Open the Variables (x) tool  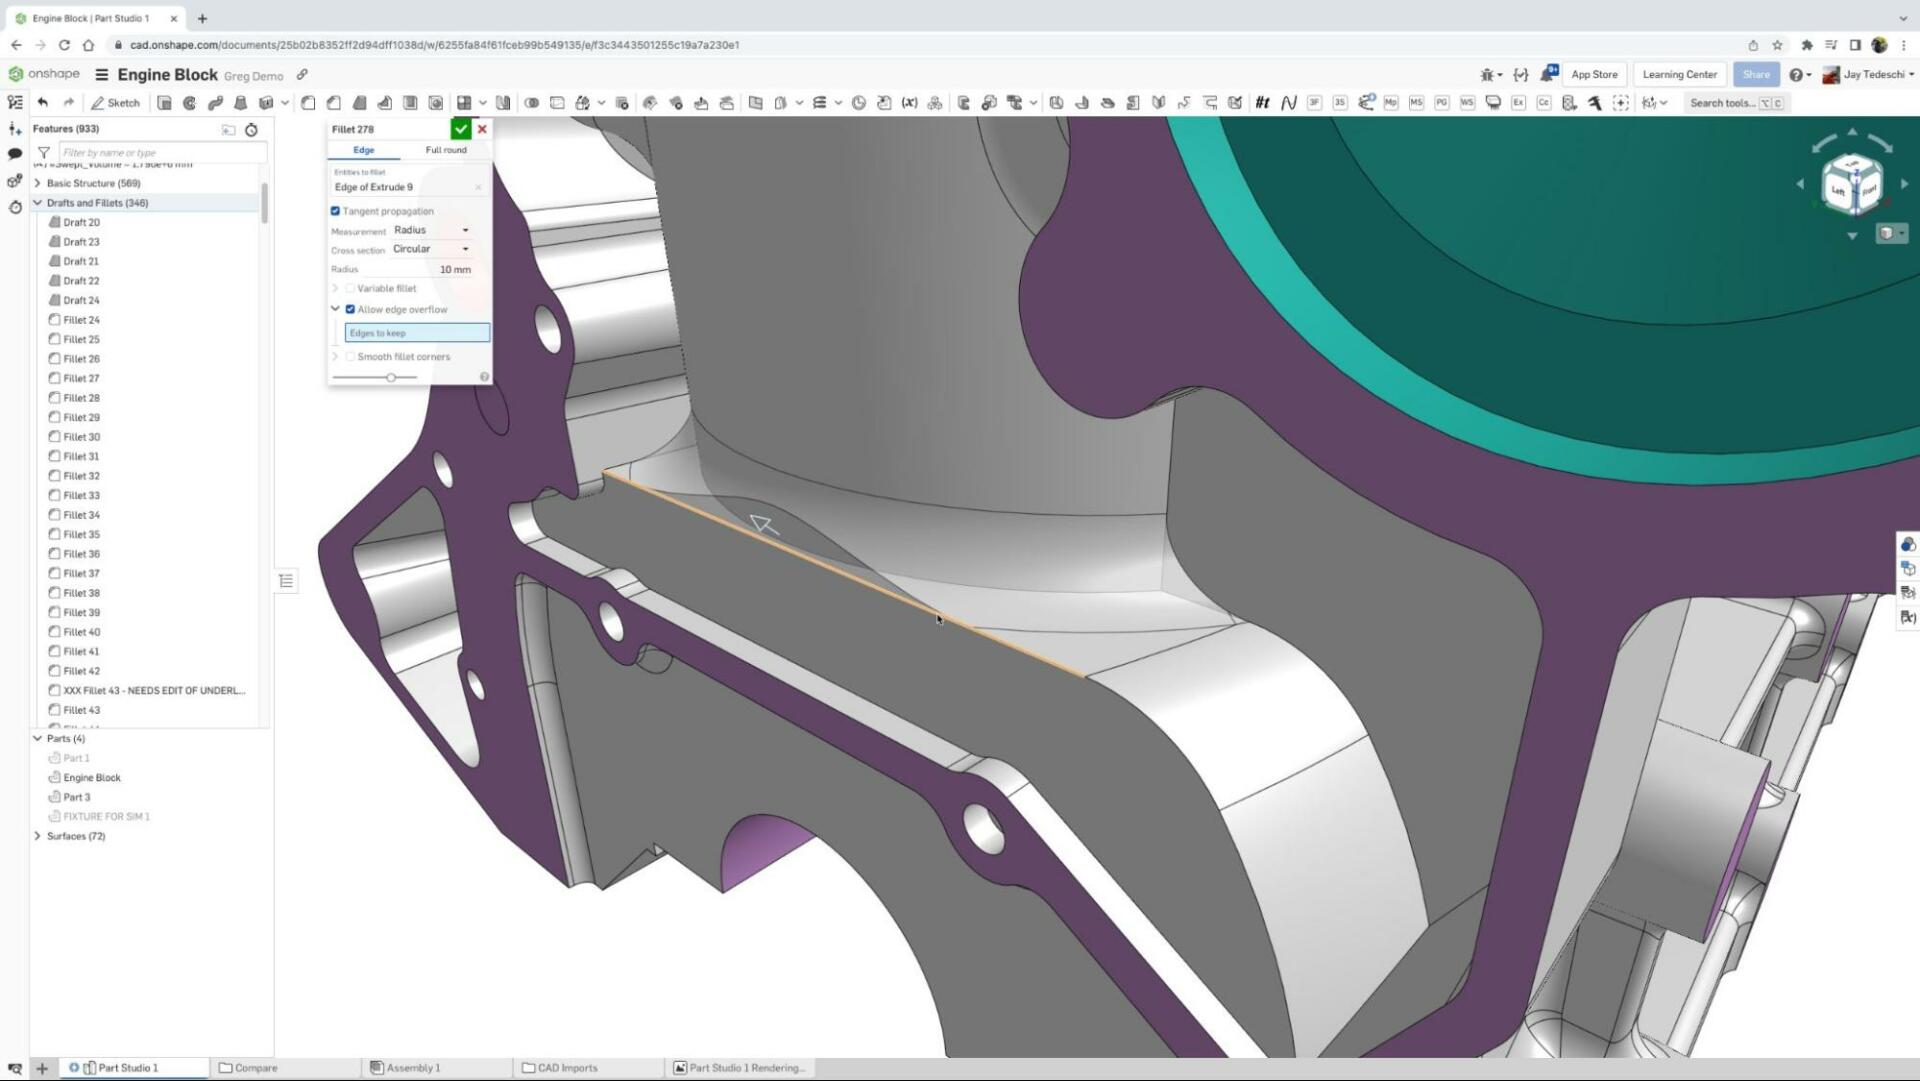(x=910, y=102)
